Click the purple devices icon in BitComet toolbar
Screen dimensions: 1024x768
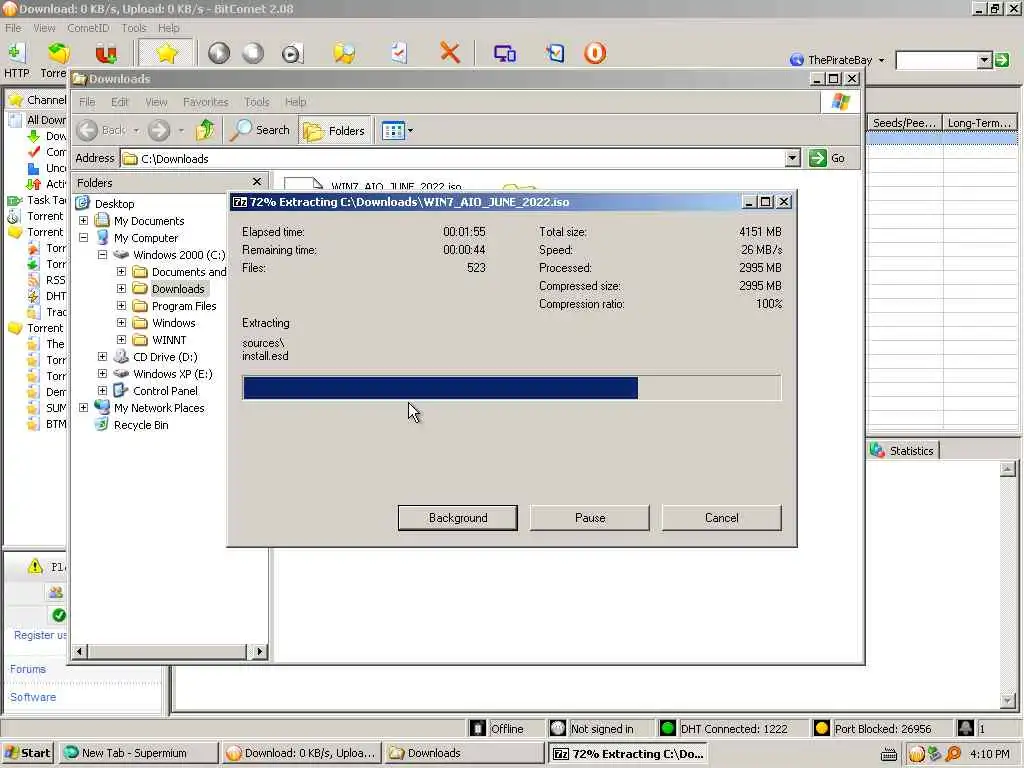pos(505,53)
